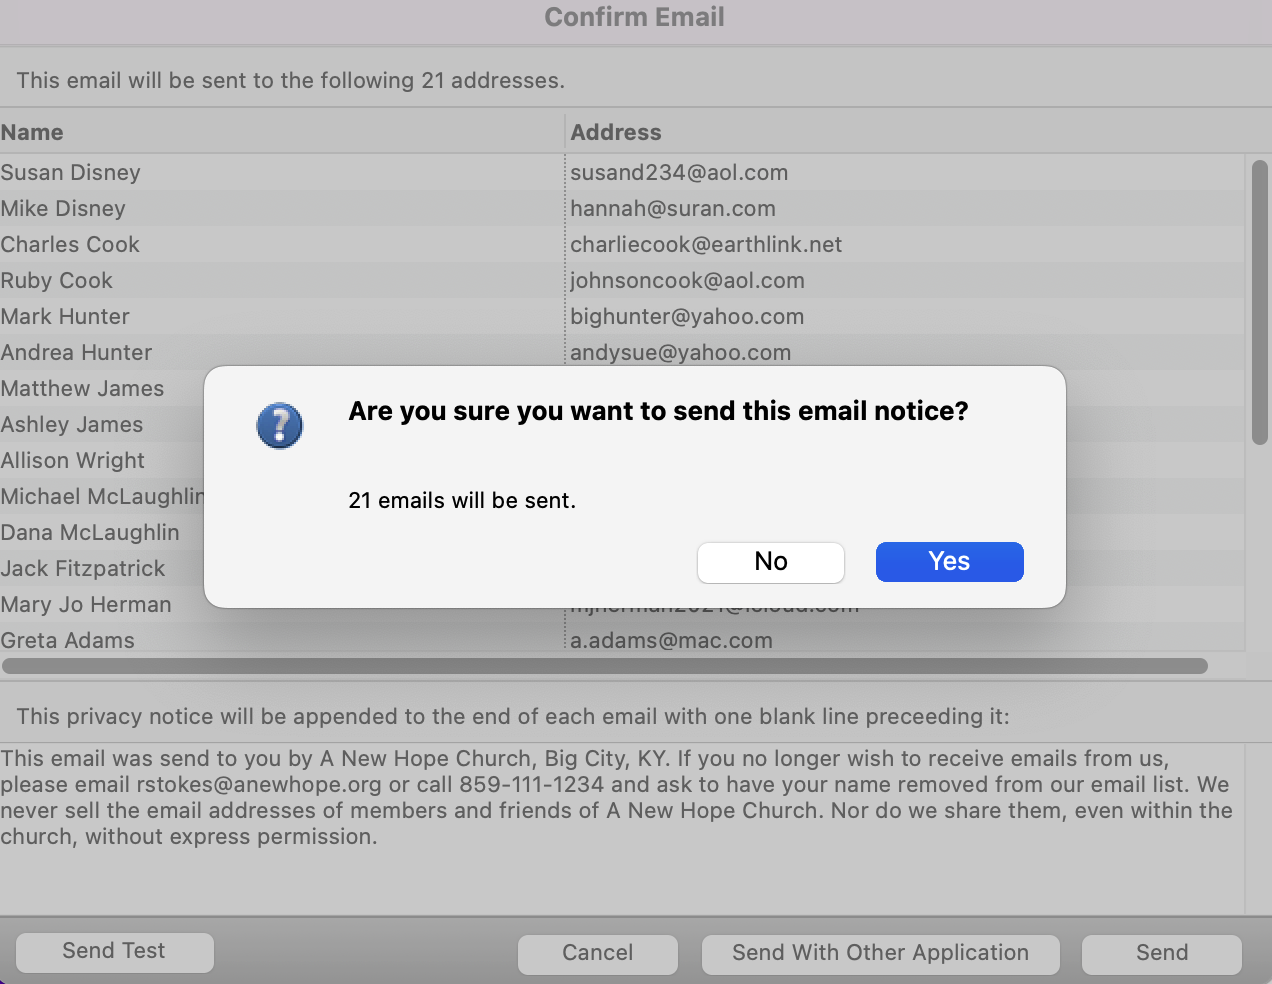This screenshot has width=1272, height=984.
Task: Click Send With Other Application
Action: click(880, 953)
